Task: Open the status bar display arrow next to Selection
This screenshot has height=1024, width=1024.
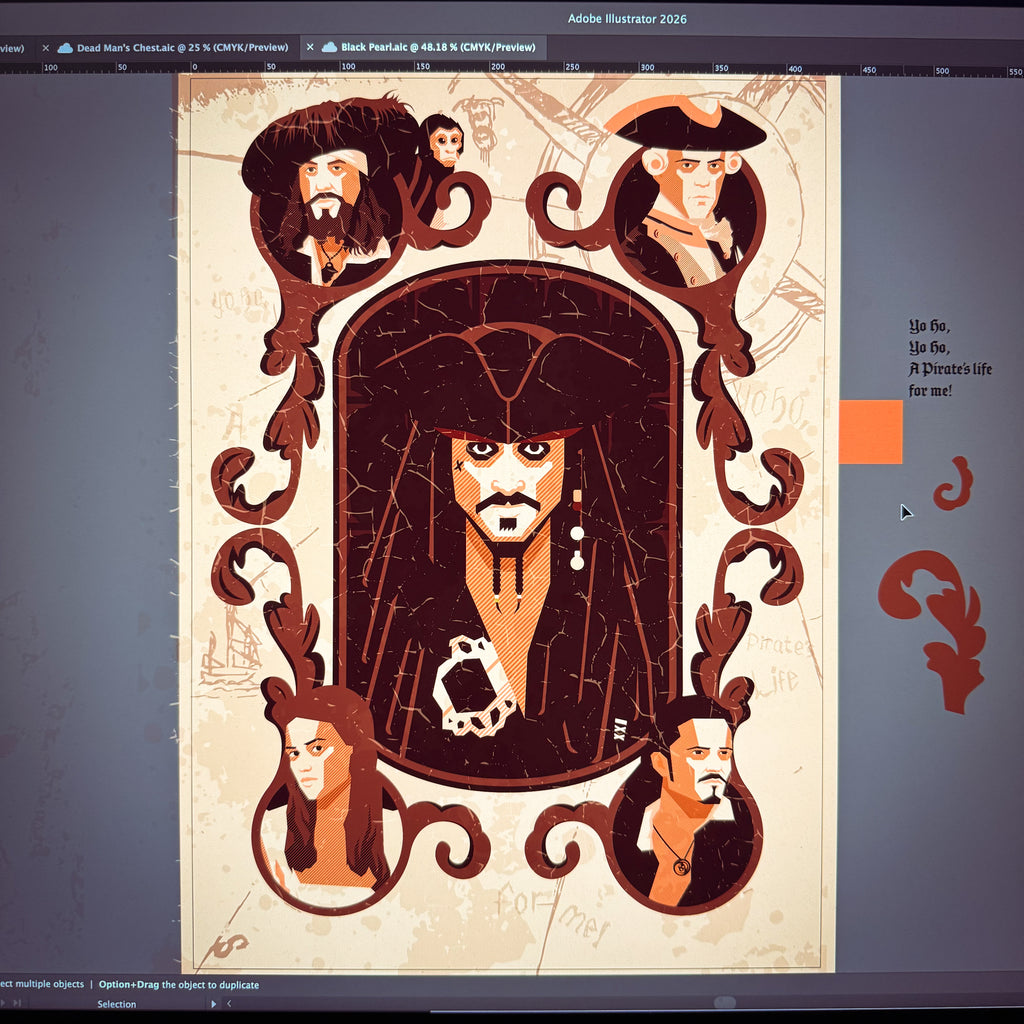Action: click(x=213, y=1004)
